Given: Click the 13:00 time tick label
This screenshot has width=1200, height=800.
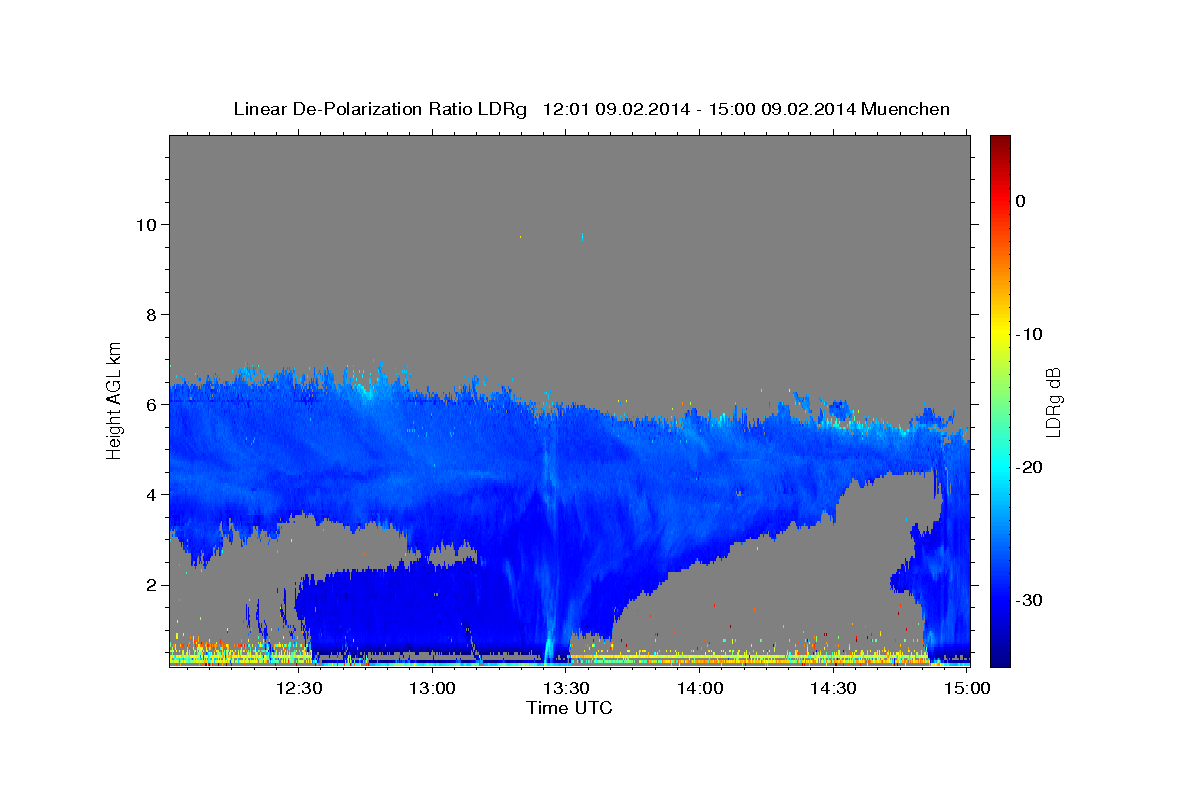Looking at the screenshot, I should click(x=432, y=688).
